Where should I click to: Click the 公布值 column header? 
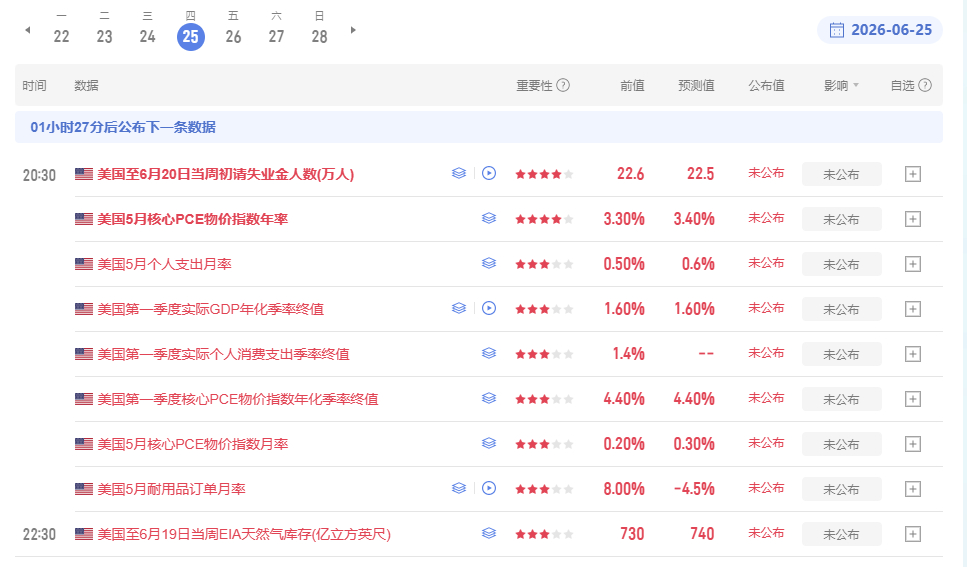[x=767, y=86]
